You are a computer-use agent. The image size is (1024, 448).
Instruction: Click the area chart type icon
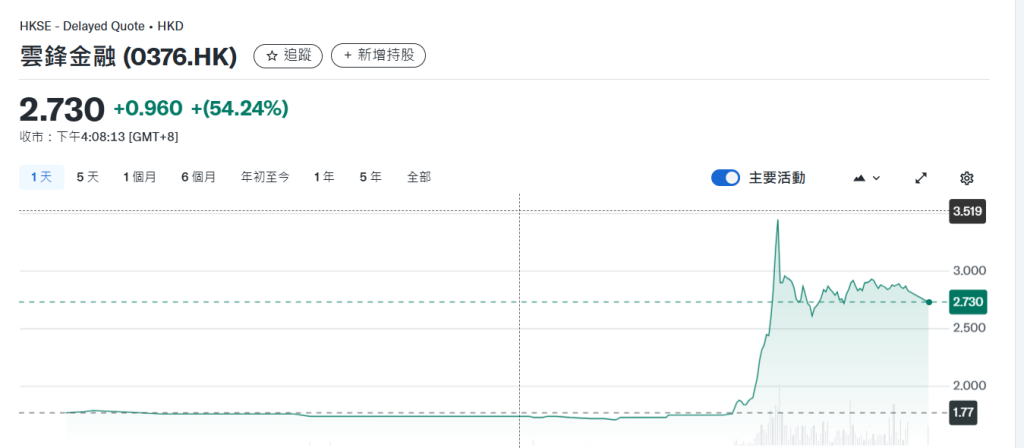[859, 178]
